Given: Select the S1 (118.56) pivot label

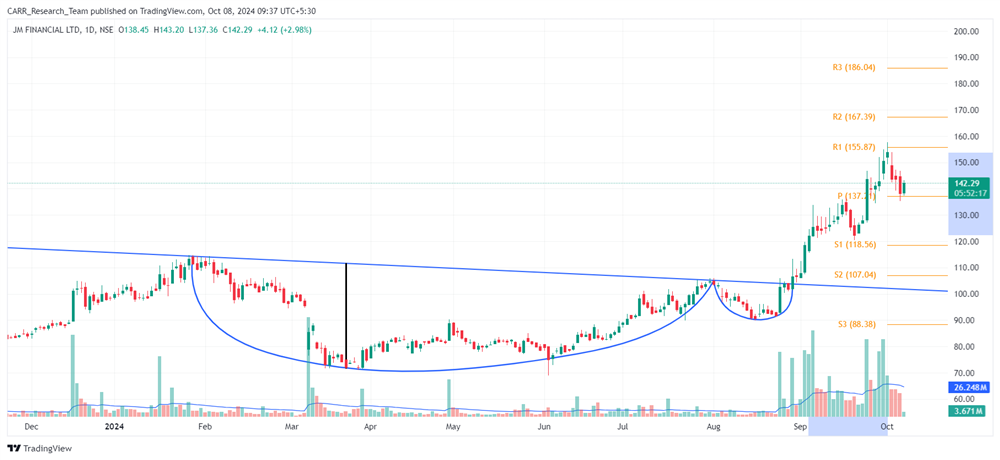Looking at the screenshot, I should pyautogui.click(x=854, y=245).
